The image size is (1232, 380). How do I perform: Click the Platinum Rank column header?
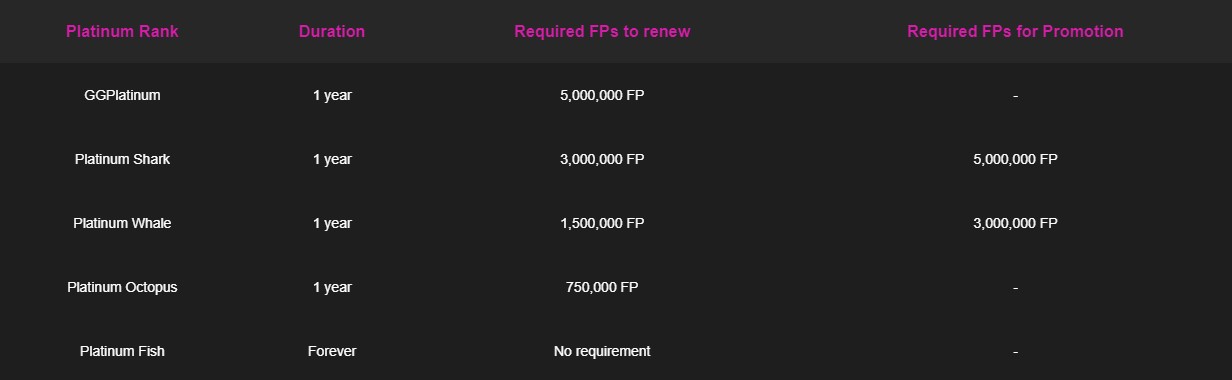[x=122, y=31]
